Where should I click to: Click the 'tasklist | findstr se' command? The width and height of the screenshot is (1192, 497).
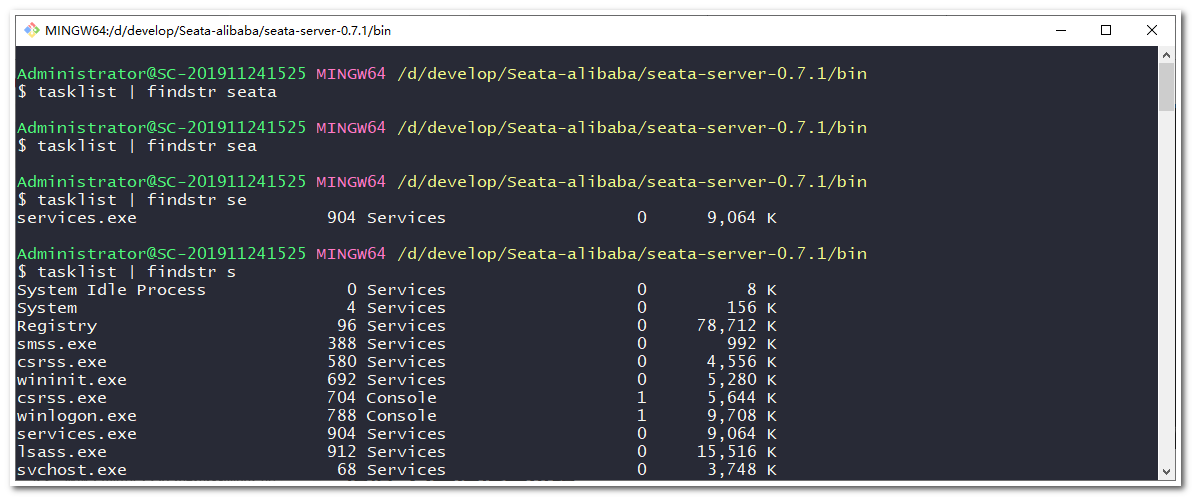[x=142, y=200]
